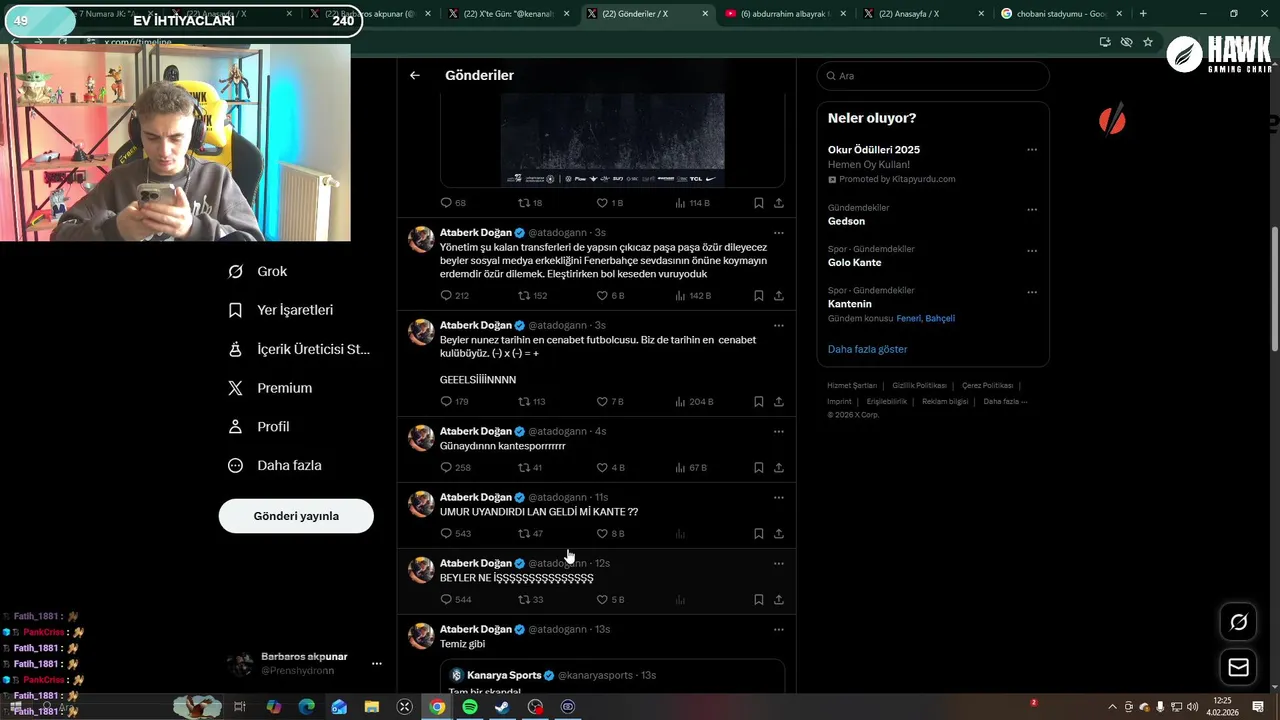This screenshot has height=720, width=1280.
Task: Open more options on 'Beyler nunez' post
Action: click(x=779, y=325)
